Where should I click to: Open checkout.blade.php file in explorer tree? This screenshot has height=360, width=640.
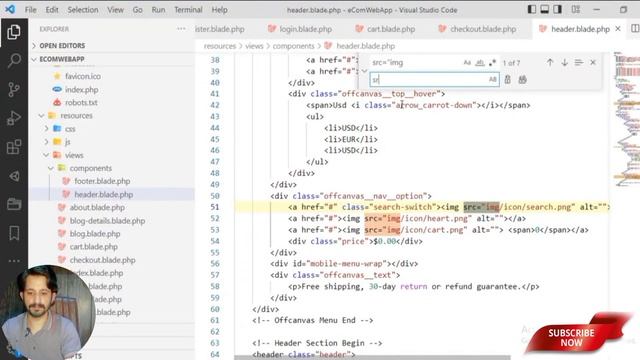(102, 260)
